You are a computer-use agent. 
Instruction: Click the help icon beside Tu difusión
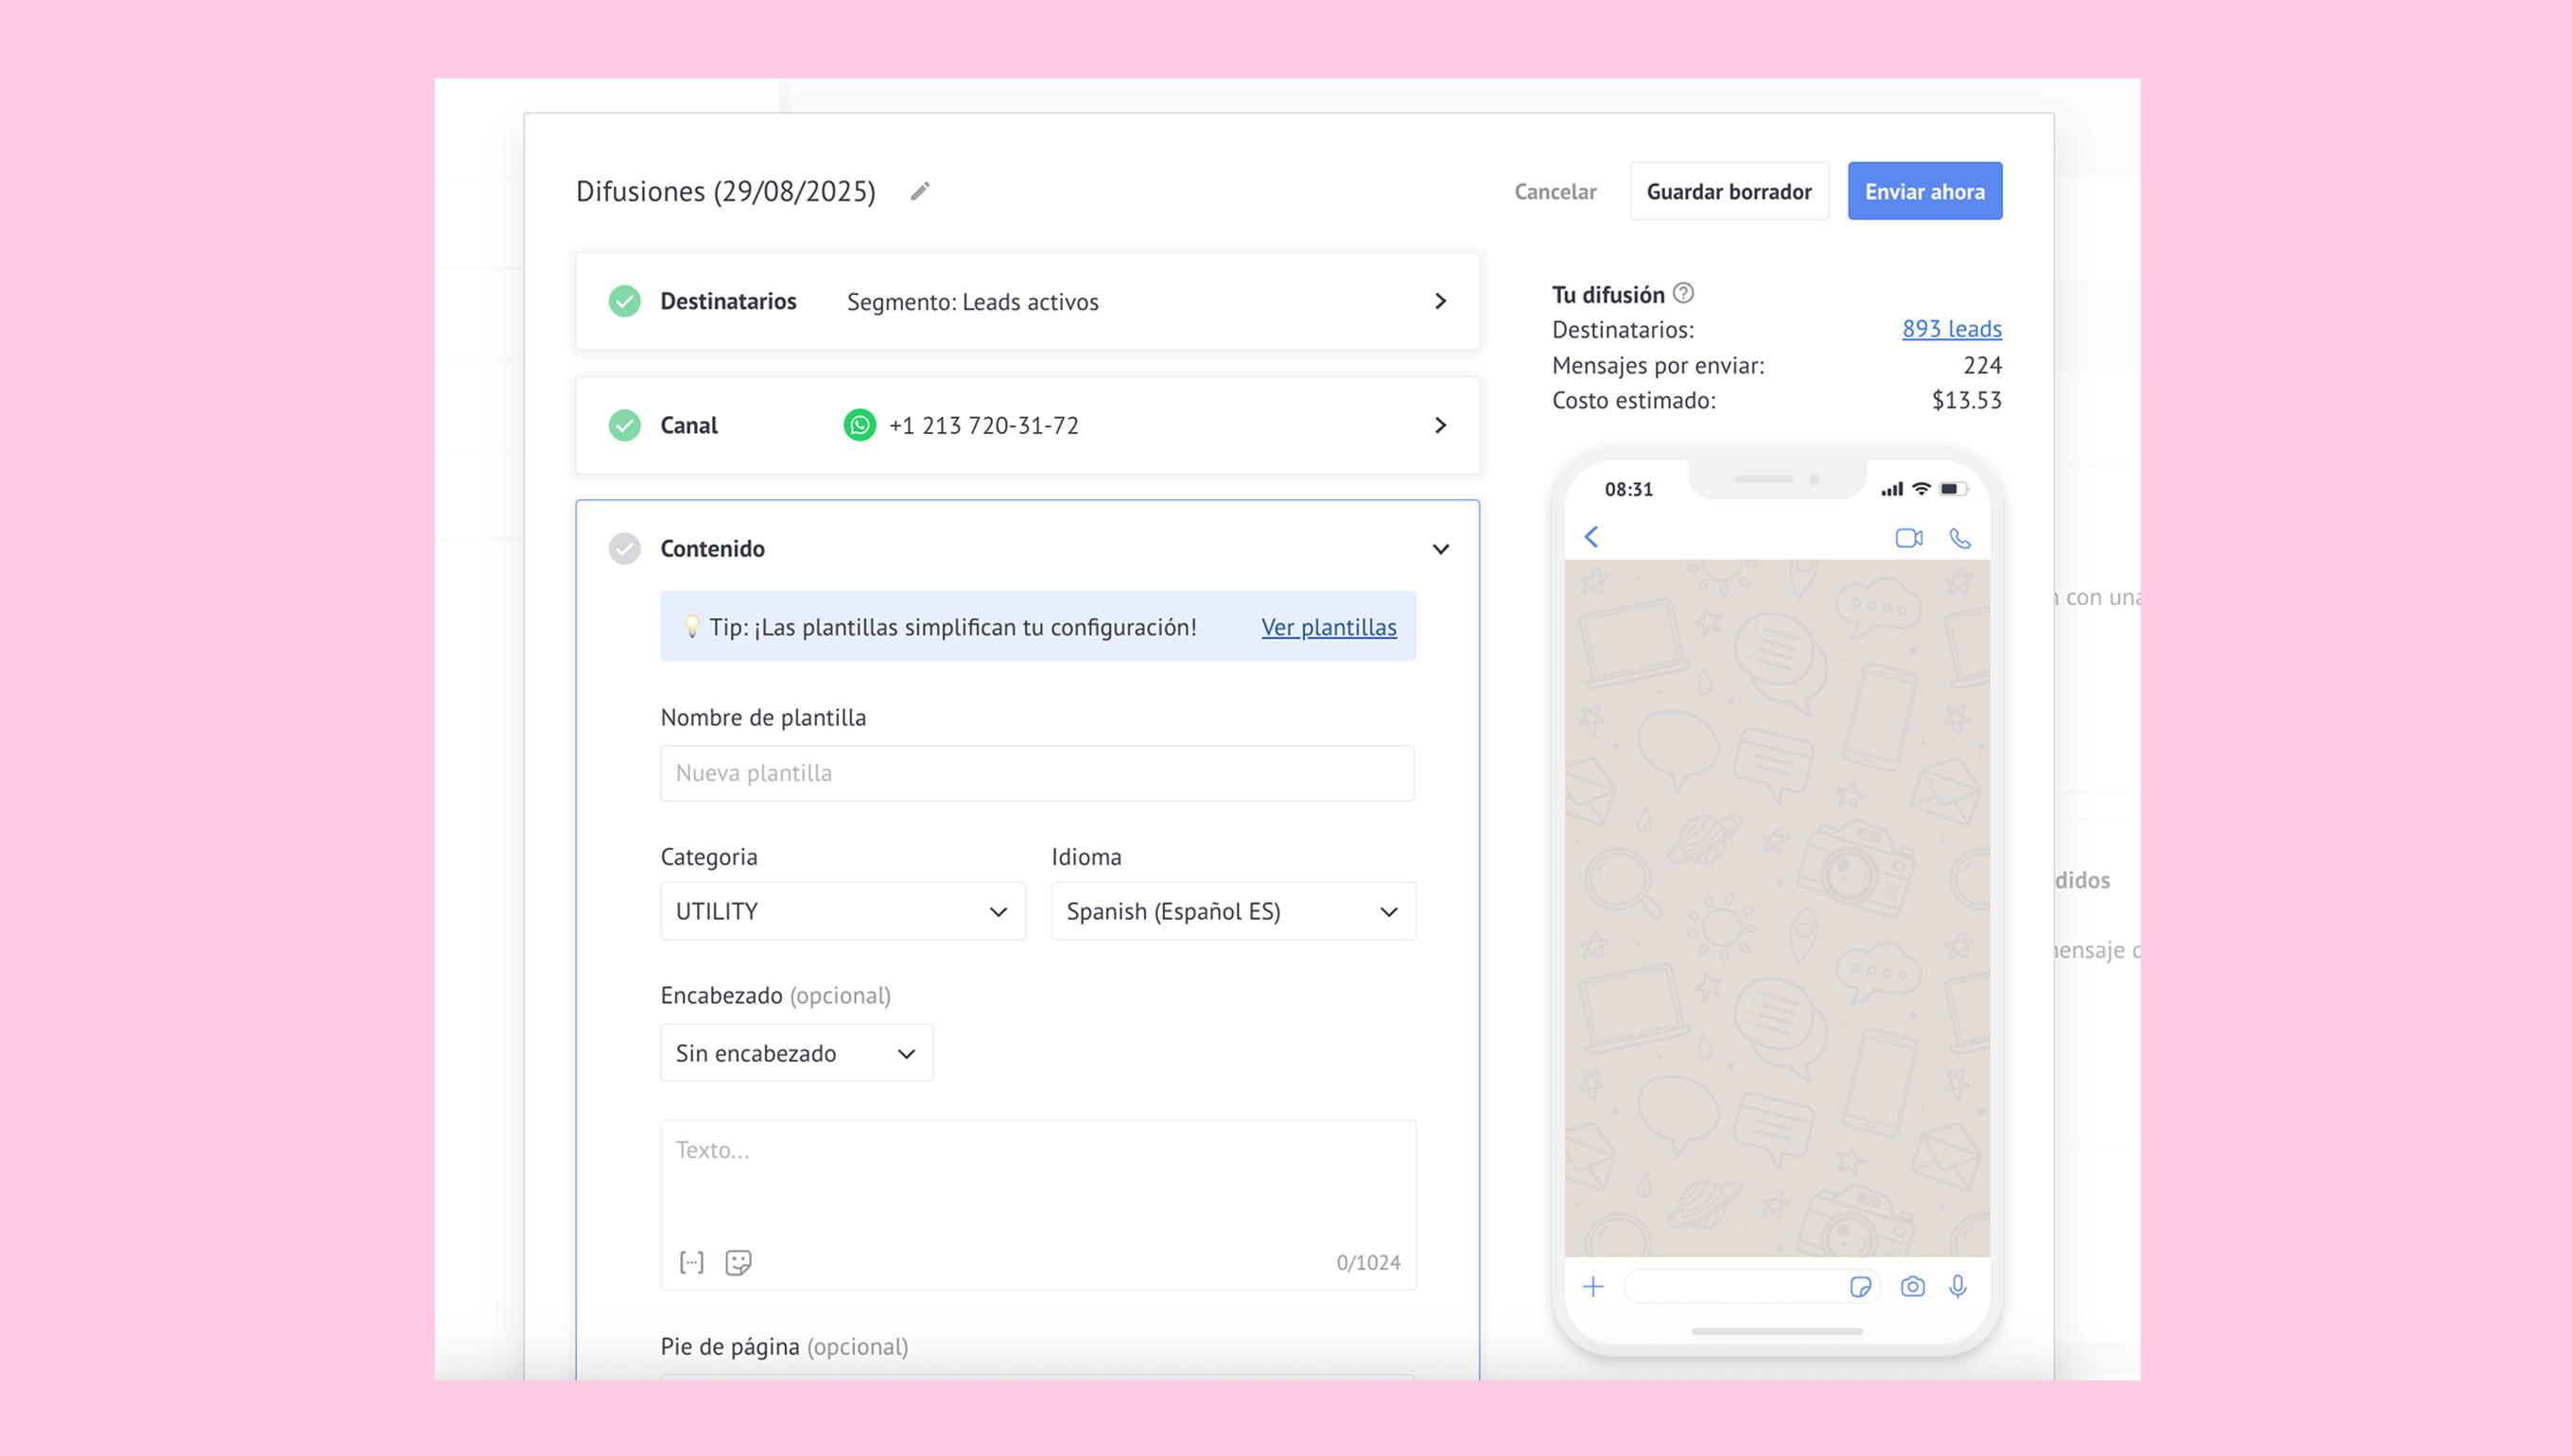1683,293
